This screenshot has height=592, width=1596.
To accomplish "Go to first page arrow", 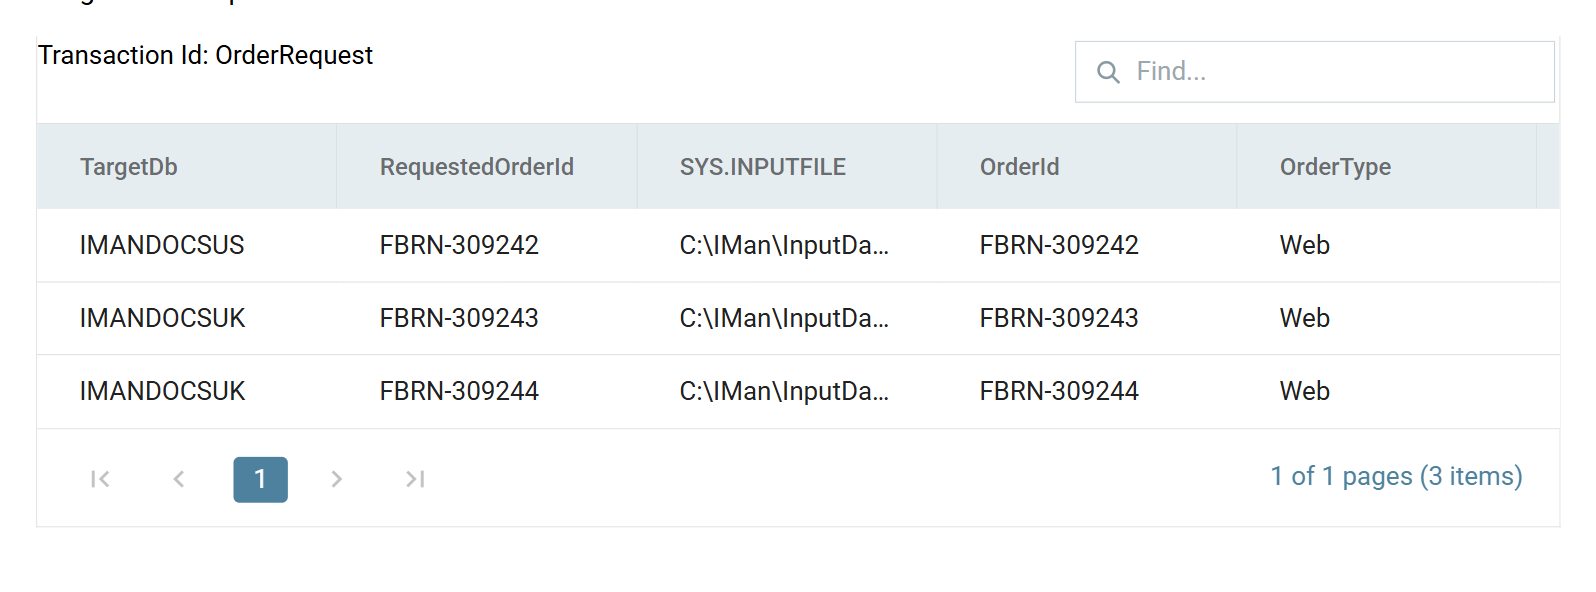I will pos(100,479).
